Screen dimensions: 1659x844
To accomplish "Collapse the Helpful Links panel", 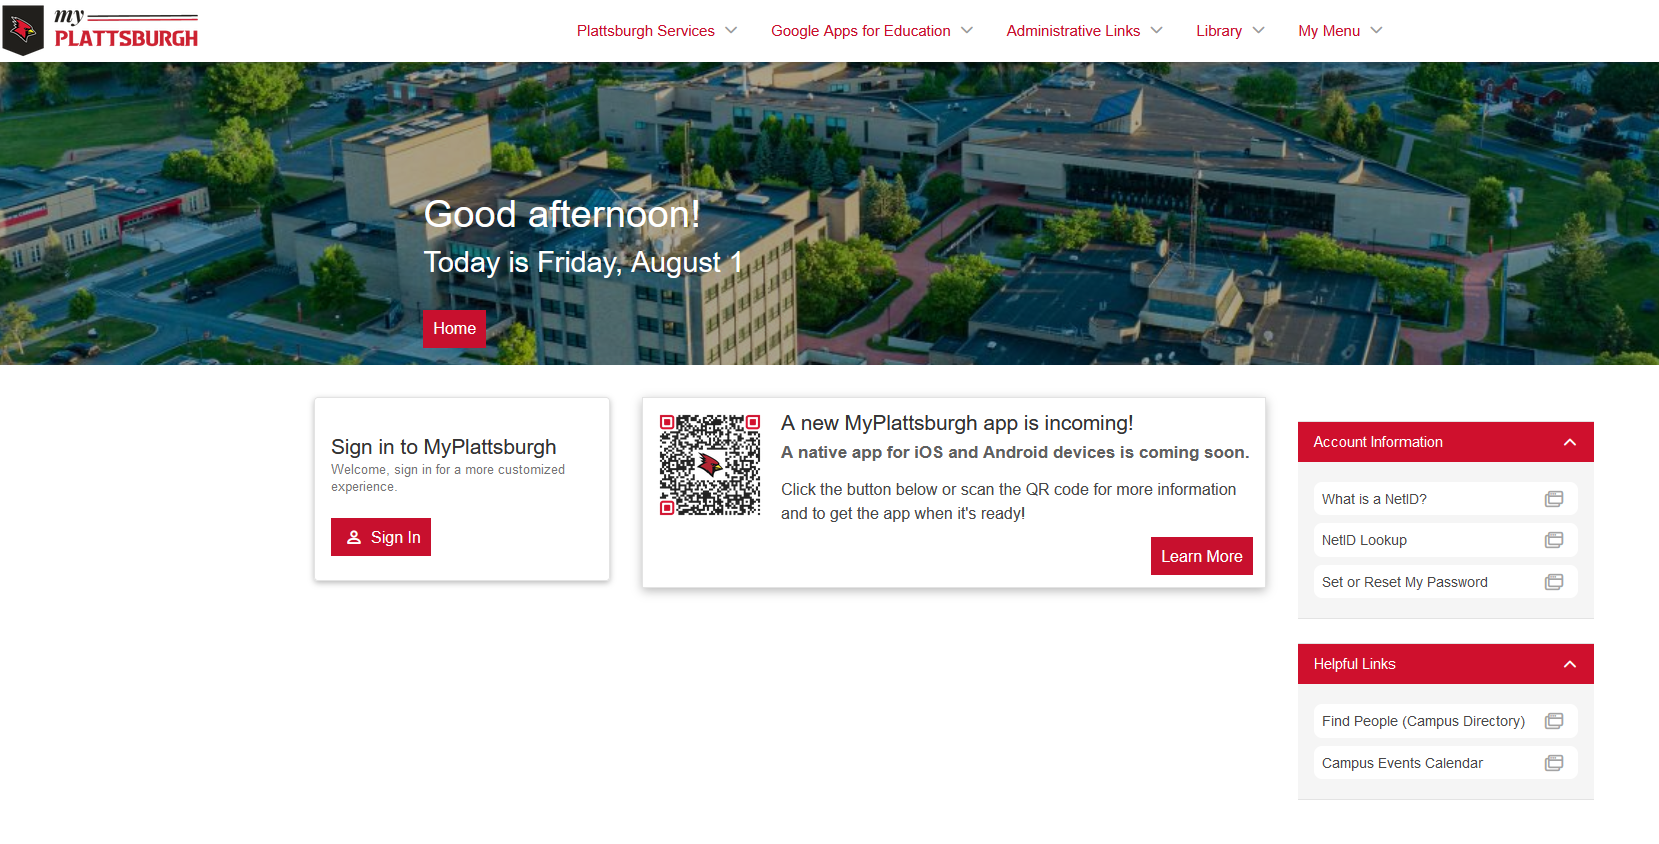I will (x=1570, y=664).
